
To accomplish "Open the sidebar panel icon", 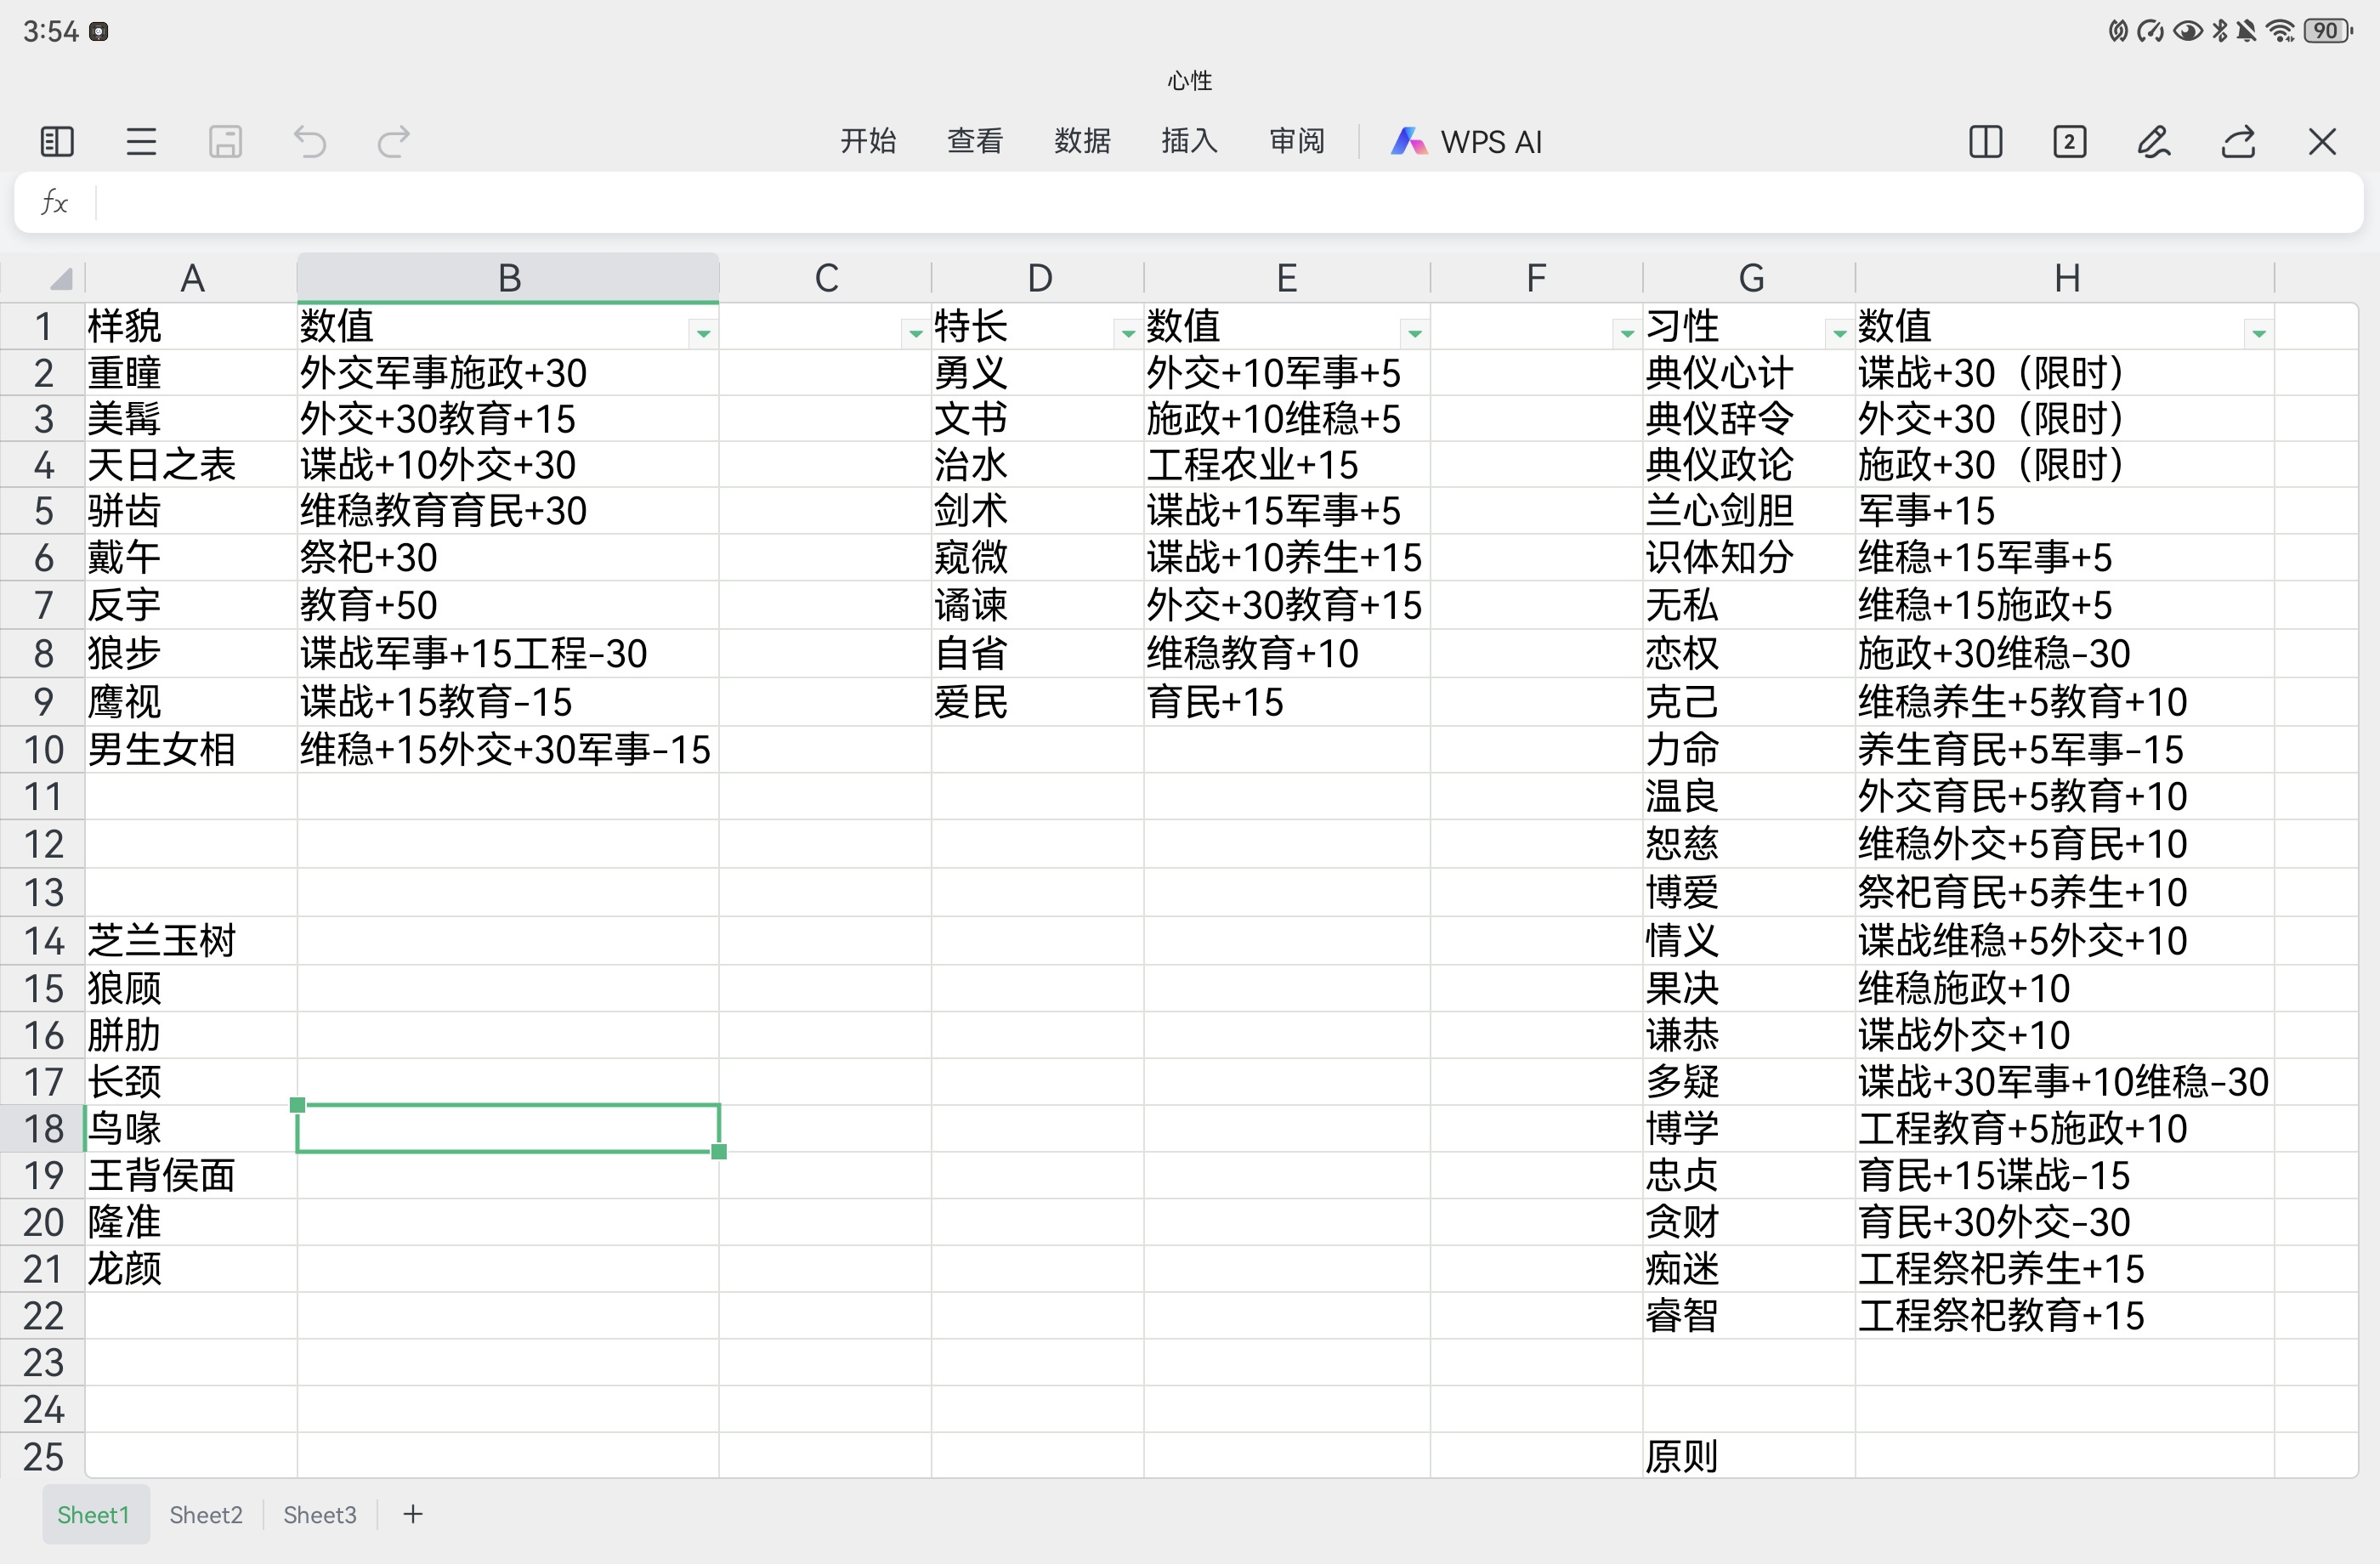I will (x=57, y=142).
